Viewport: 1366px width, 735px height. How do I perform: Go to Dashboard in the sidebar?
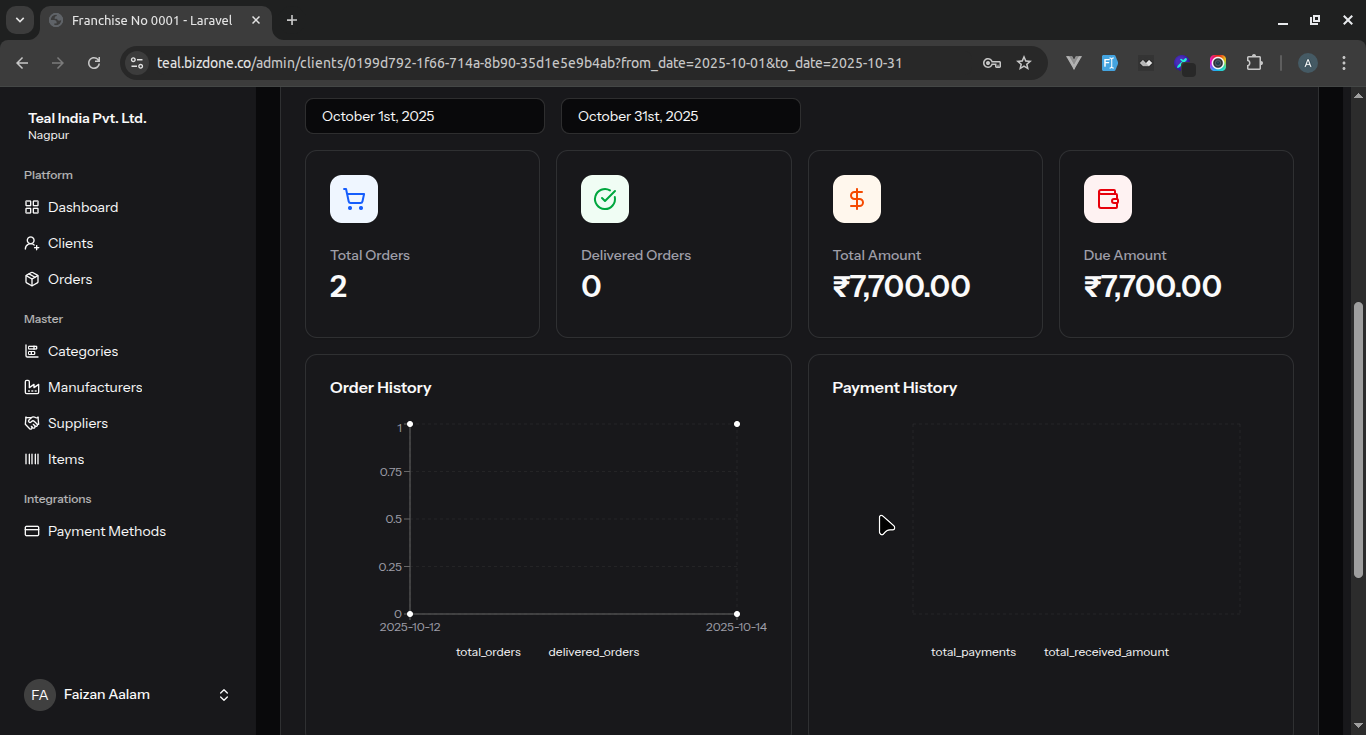tap(83, 207)
